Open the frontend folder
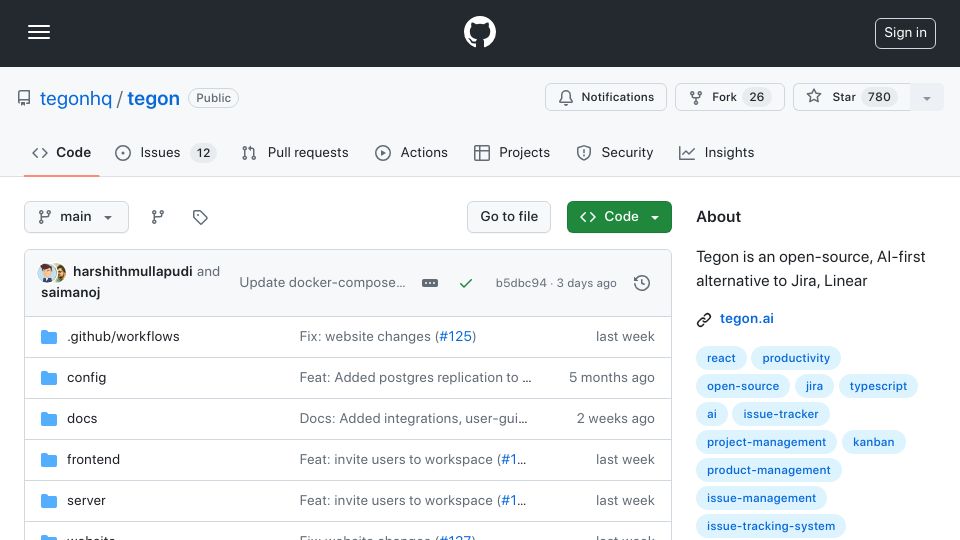The height and width of the screenshot is (540, 960). click(93, 459)
